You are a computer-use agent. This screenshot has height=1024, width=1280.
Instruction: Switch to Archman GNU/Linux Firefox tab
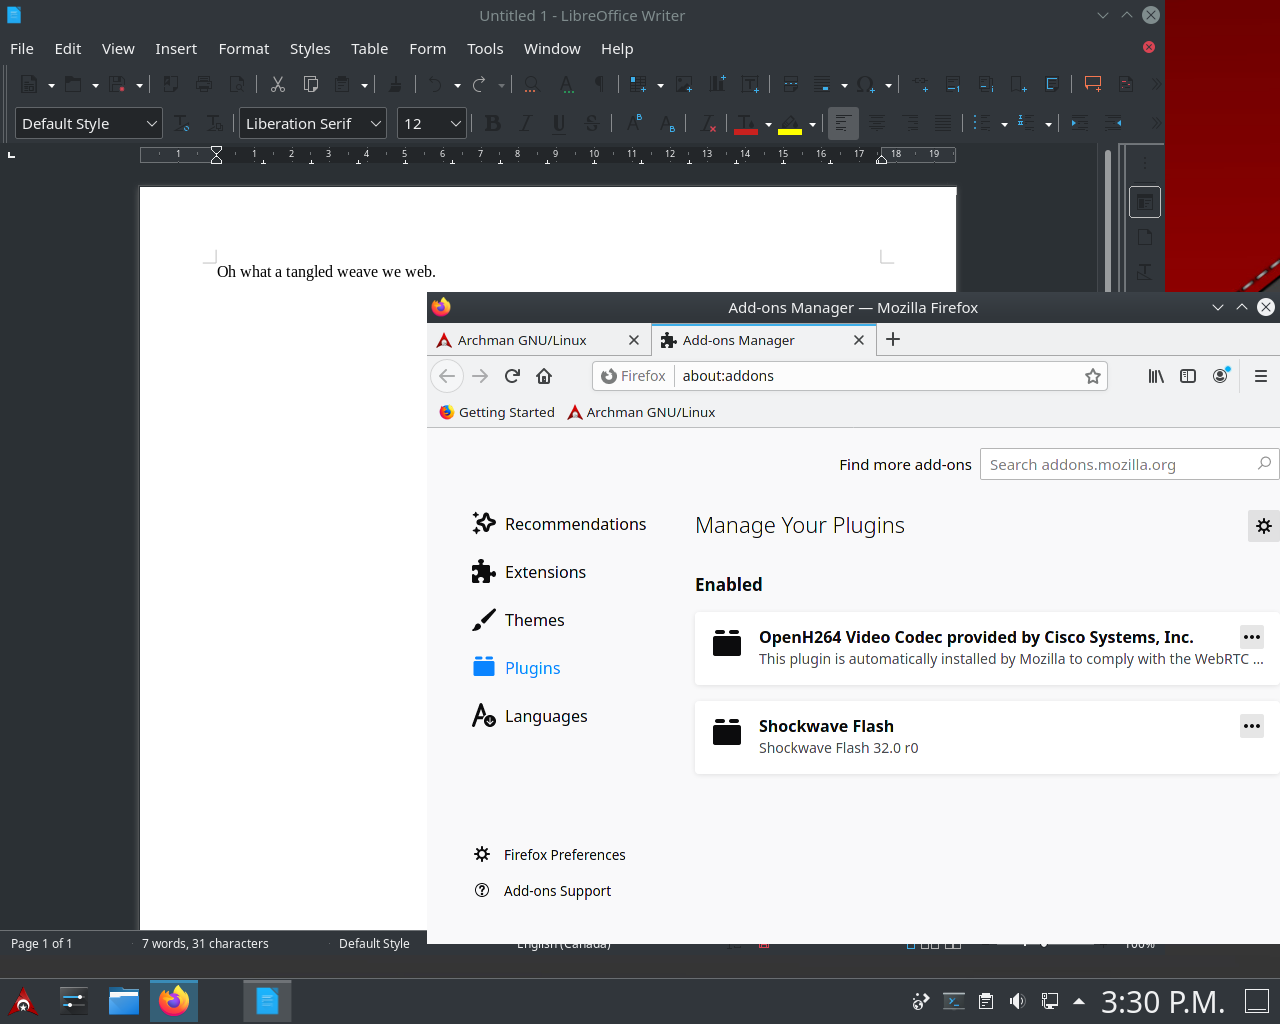click(x=539, y=340)
